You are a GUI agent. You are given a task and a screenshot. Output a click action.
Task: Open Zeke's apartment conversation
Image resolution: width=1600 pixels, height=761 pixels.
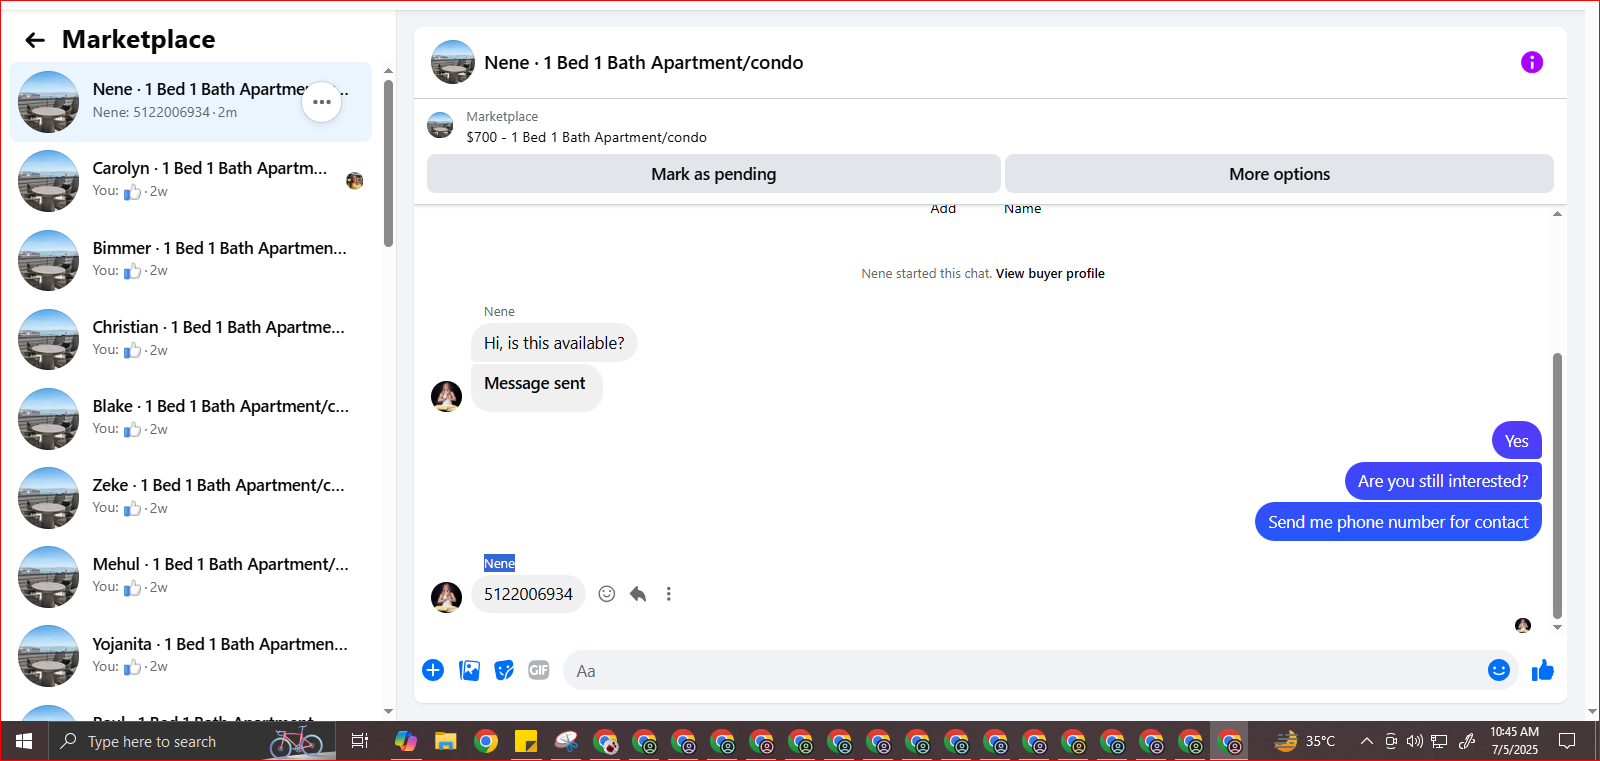[190, 497]
